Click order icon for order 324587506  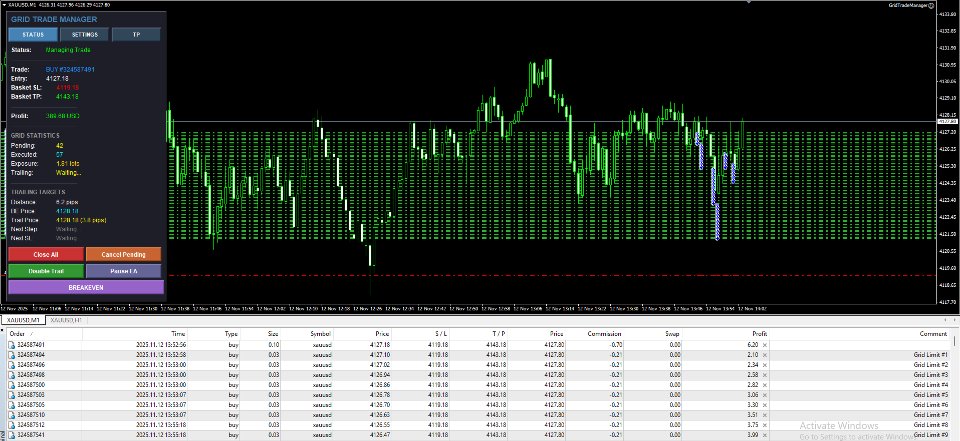11,405
